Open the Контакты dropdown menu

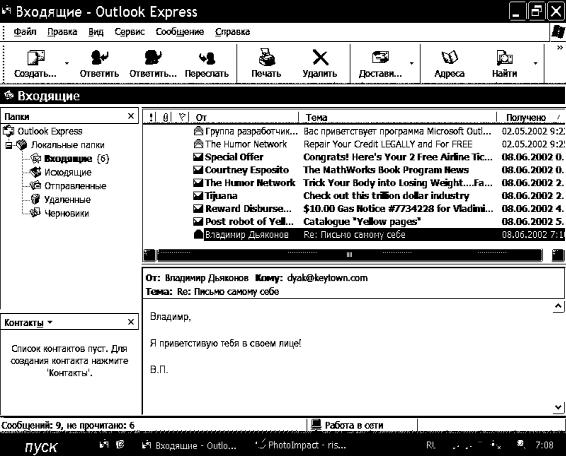coord(50,322)
